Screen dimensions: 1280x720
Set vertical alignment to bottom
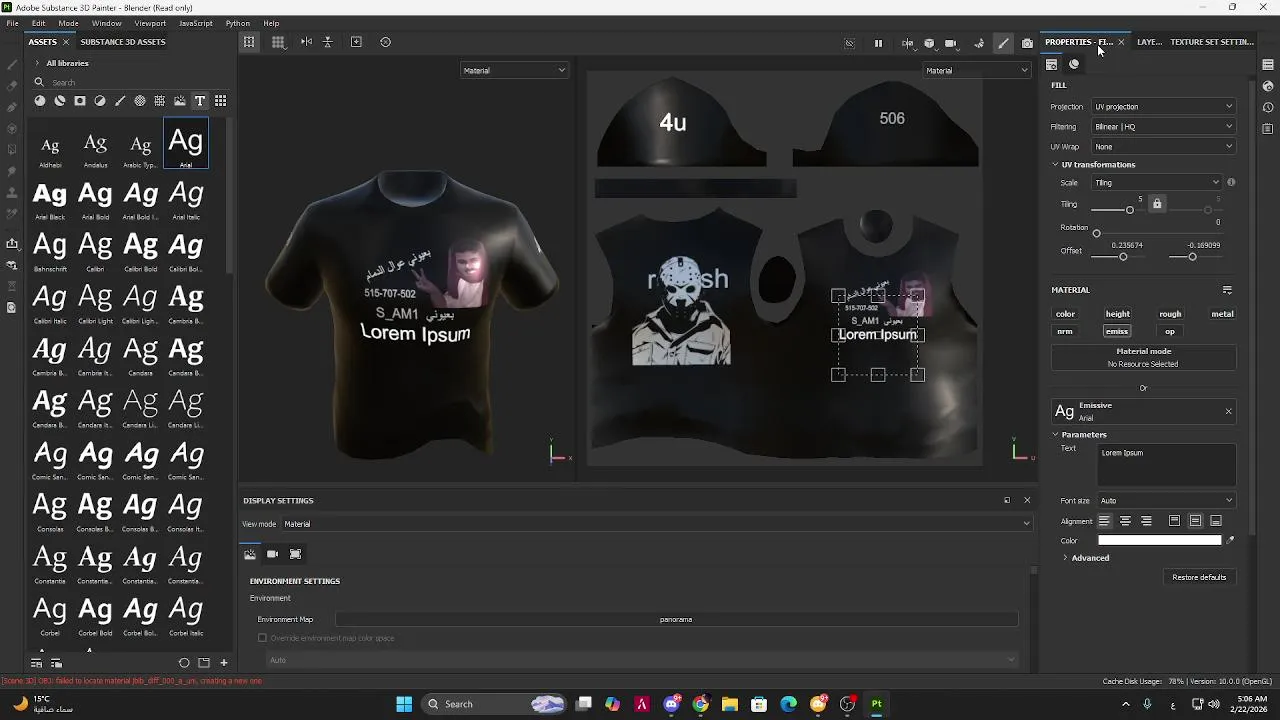(1216, 521)
